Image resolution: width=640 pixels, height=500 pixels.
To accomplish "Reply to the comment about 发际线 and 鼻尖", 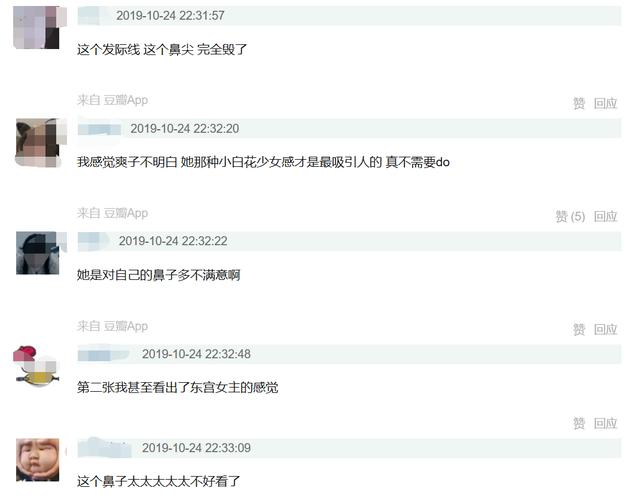I will pyautogui.click(x=605, y=104).
